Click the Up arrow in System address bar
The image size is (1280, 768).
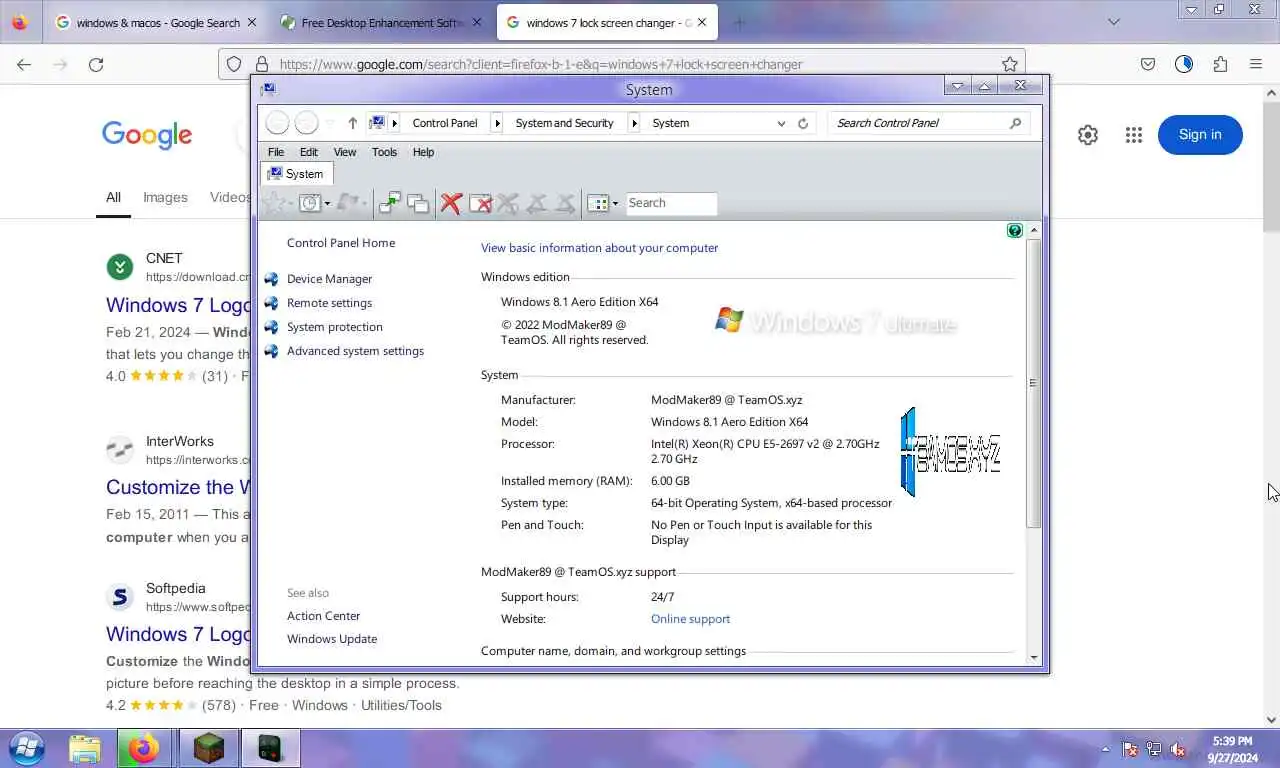tap(352, 123)
